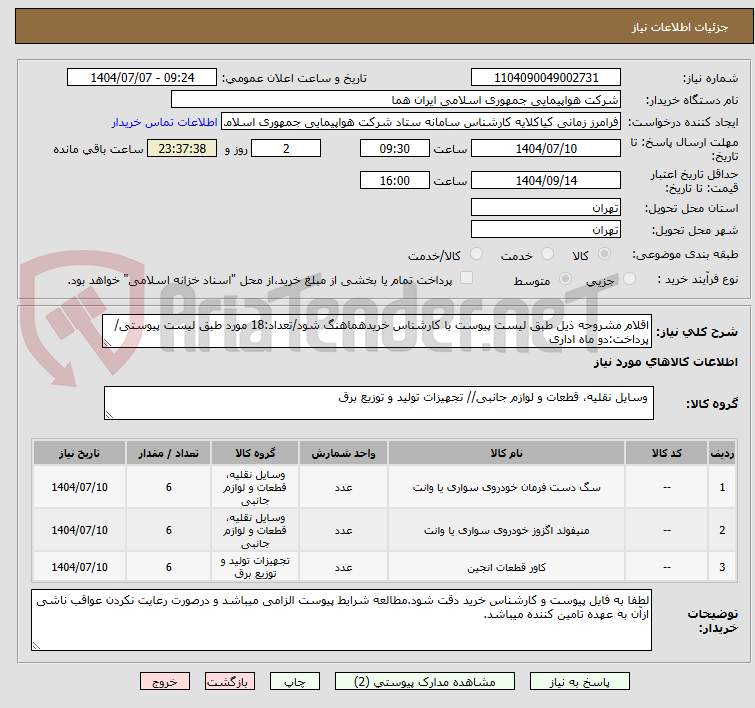Click the 09:30 response time field

pos(395,149)
